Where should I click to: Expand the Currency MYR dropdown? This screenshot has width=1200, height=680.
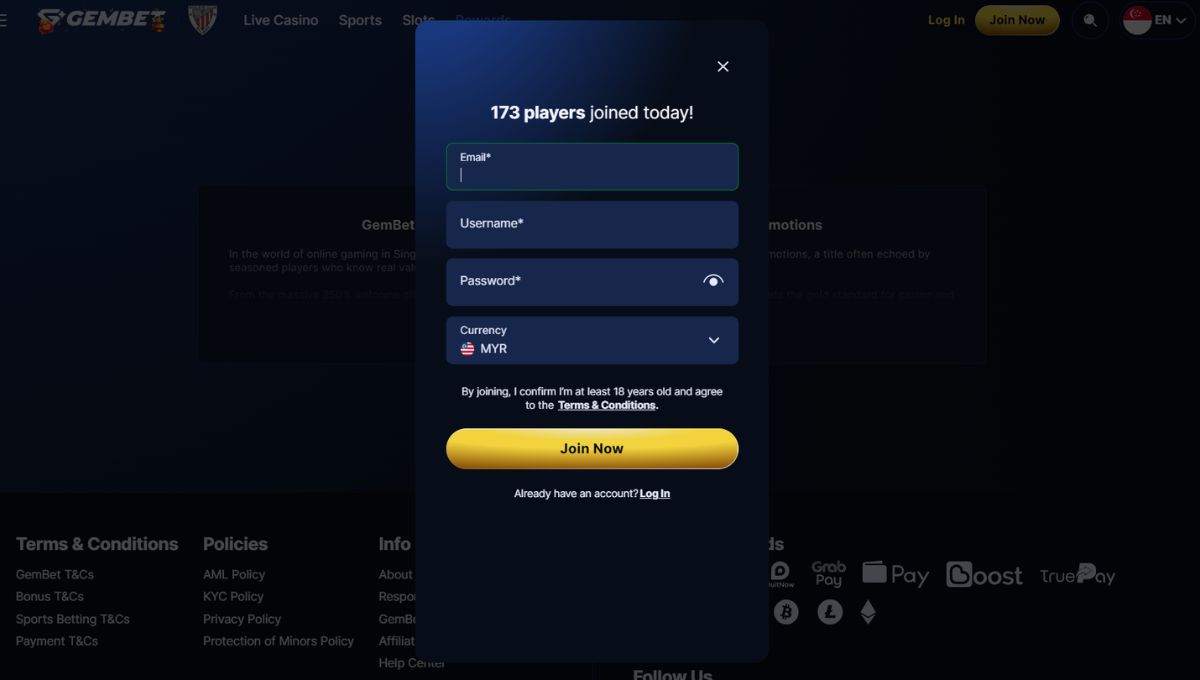click(x=592, y=340)
